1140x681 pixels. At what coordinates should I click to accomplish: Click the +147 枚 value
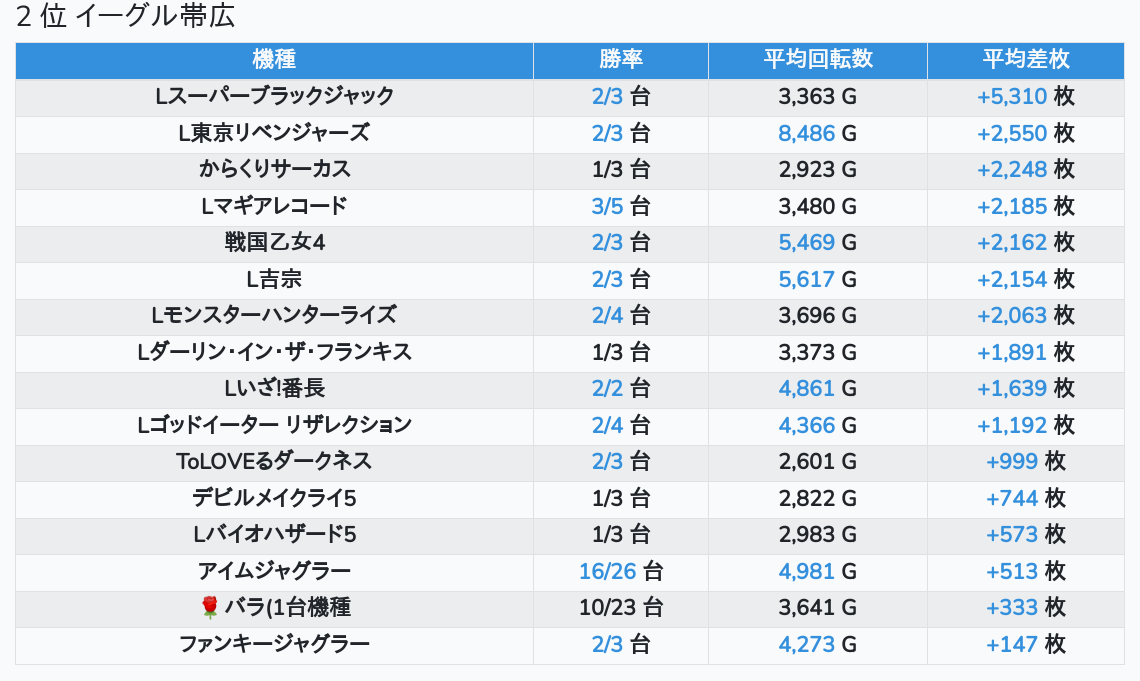[1026, 644]
